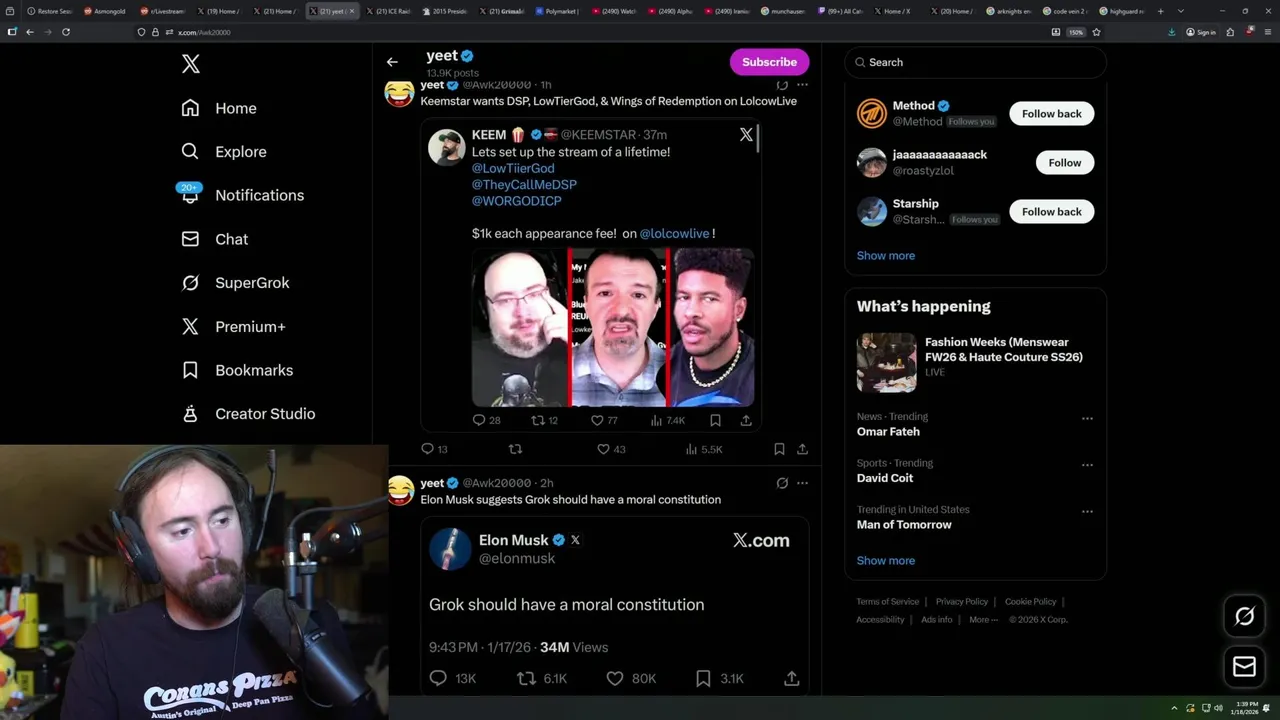Switch to the Asmongold browser tab
This screenshot has width=1280, height=720.
[x=108, y=11]
